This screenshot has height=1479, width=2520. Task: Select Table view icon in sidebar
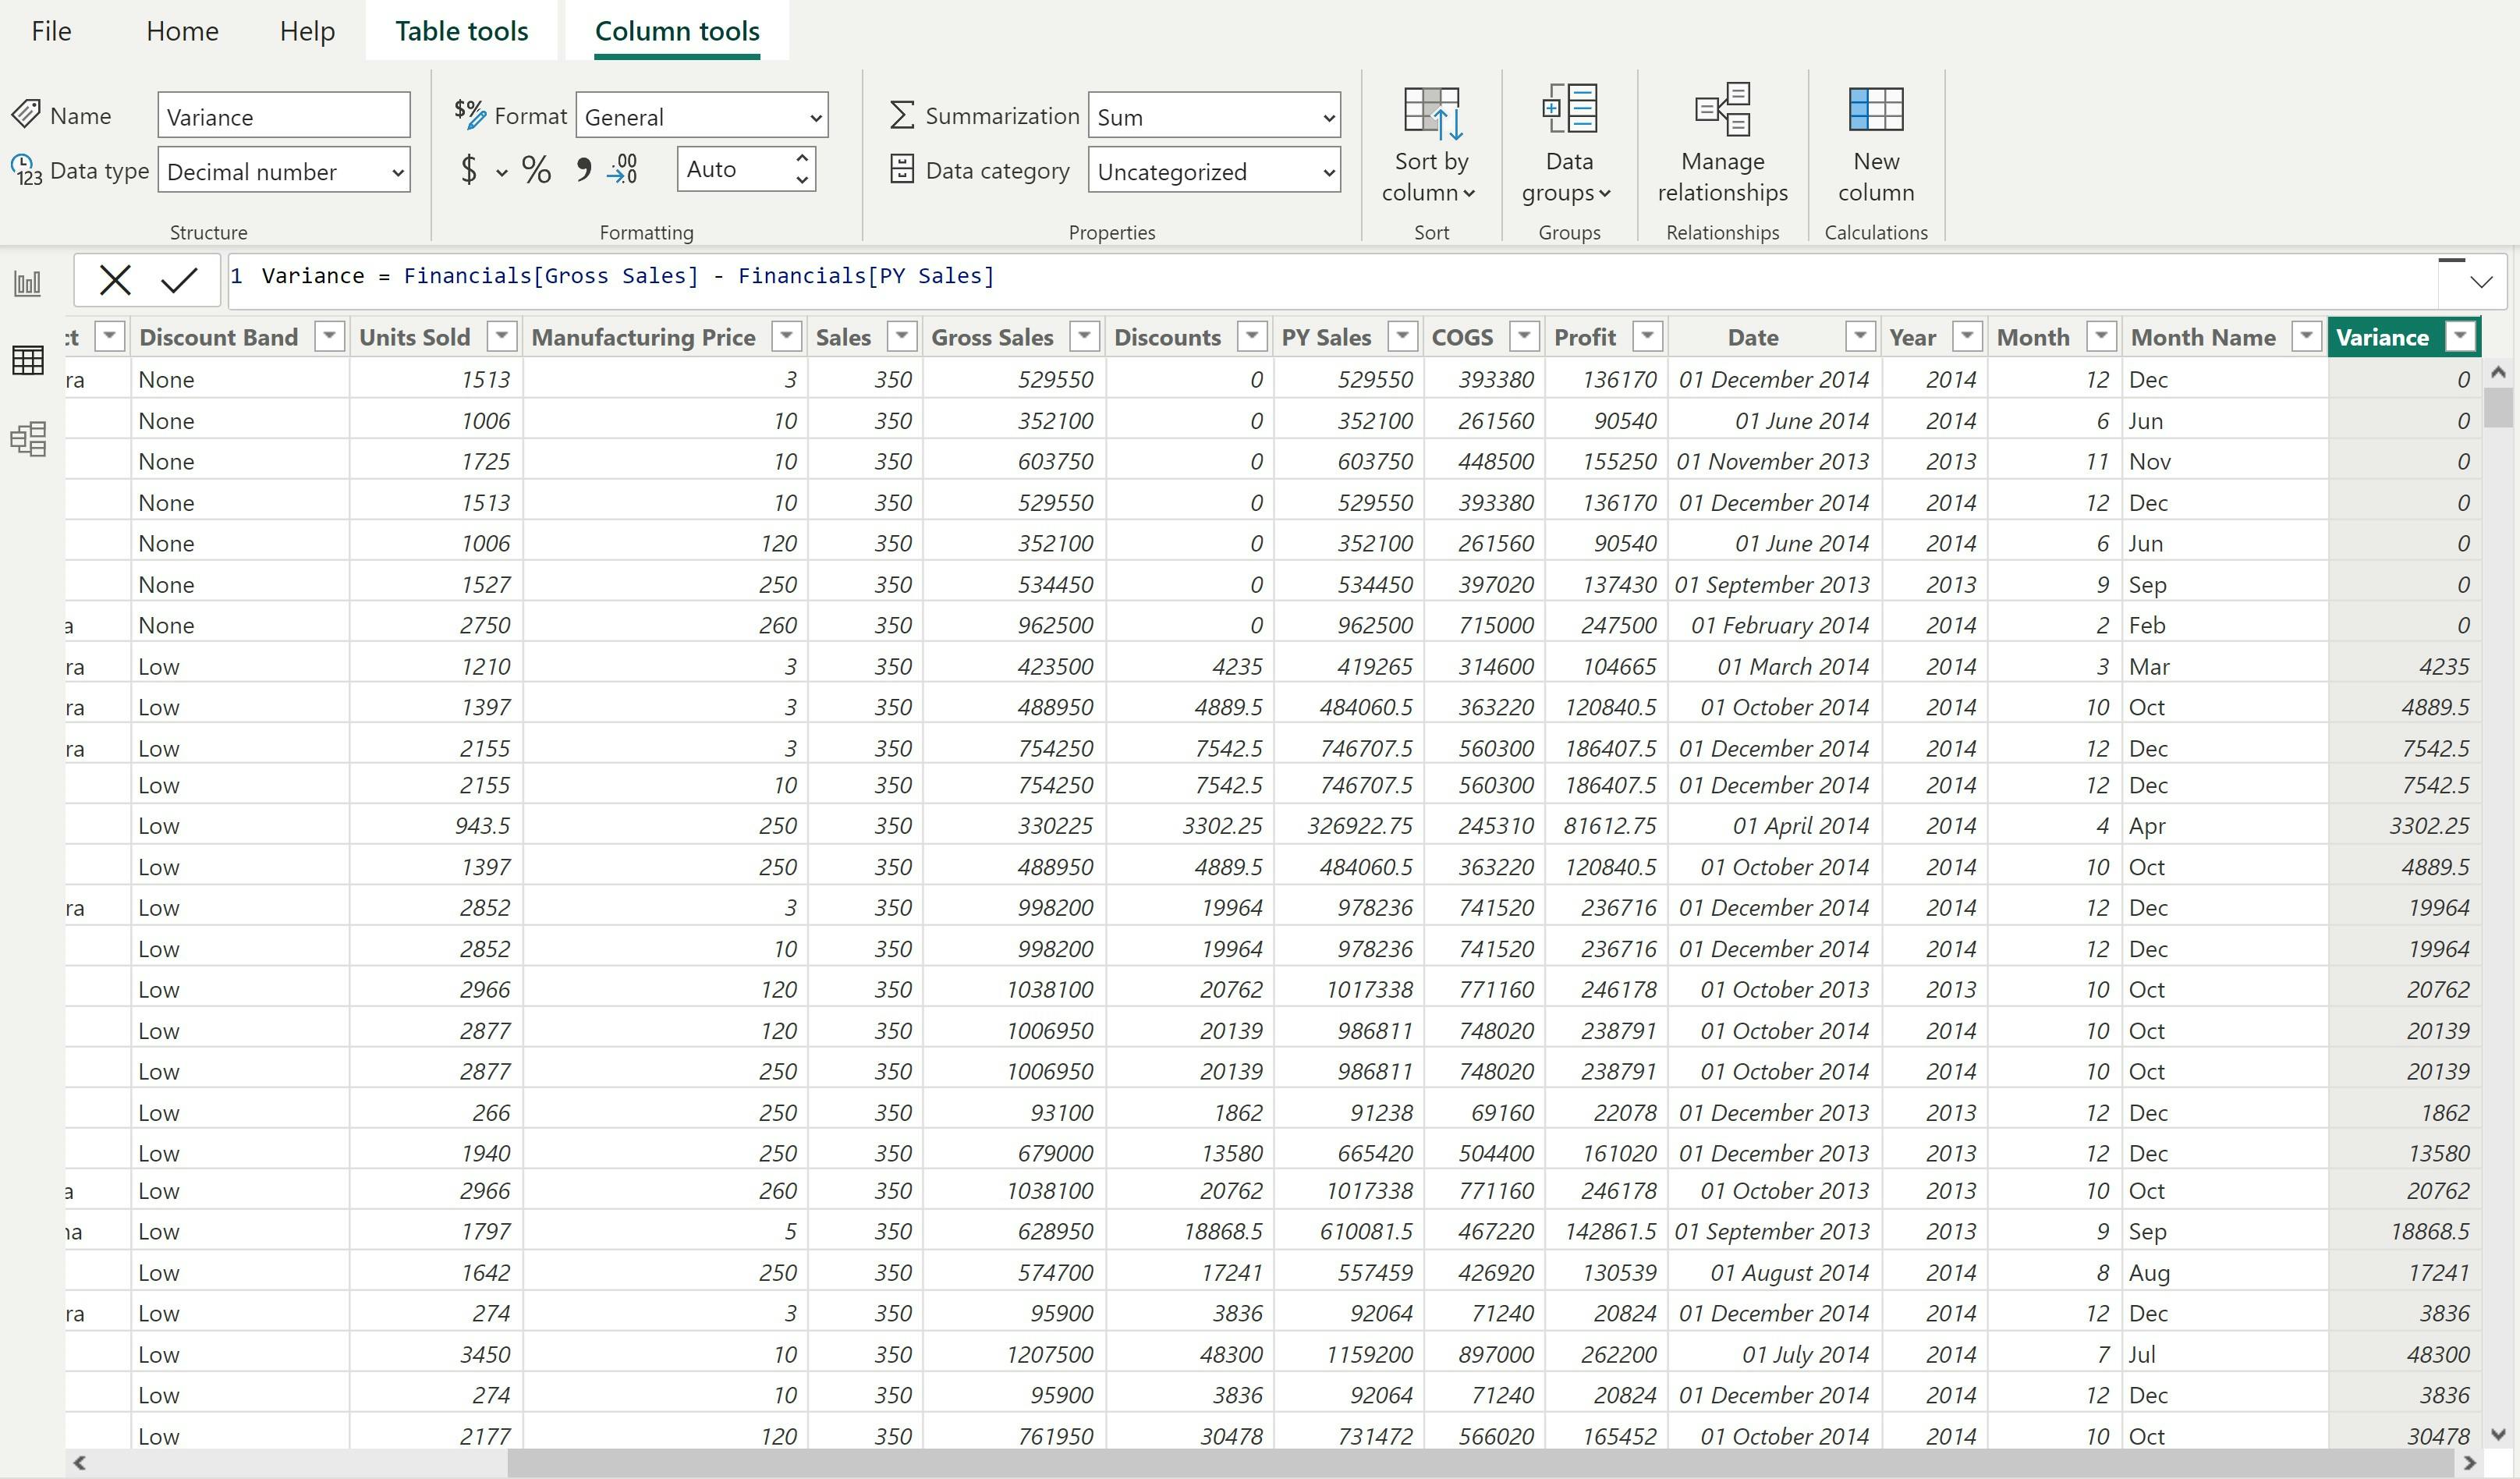tap(28, 361)
